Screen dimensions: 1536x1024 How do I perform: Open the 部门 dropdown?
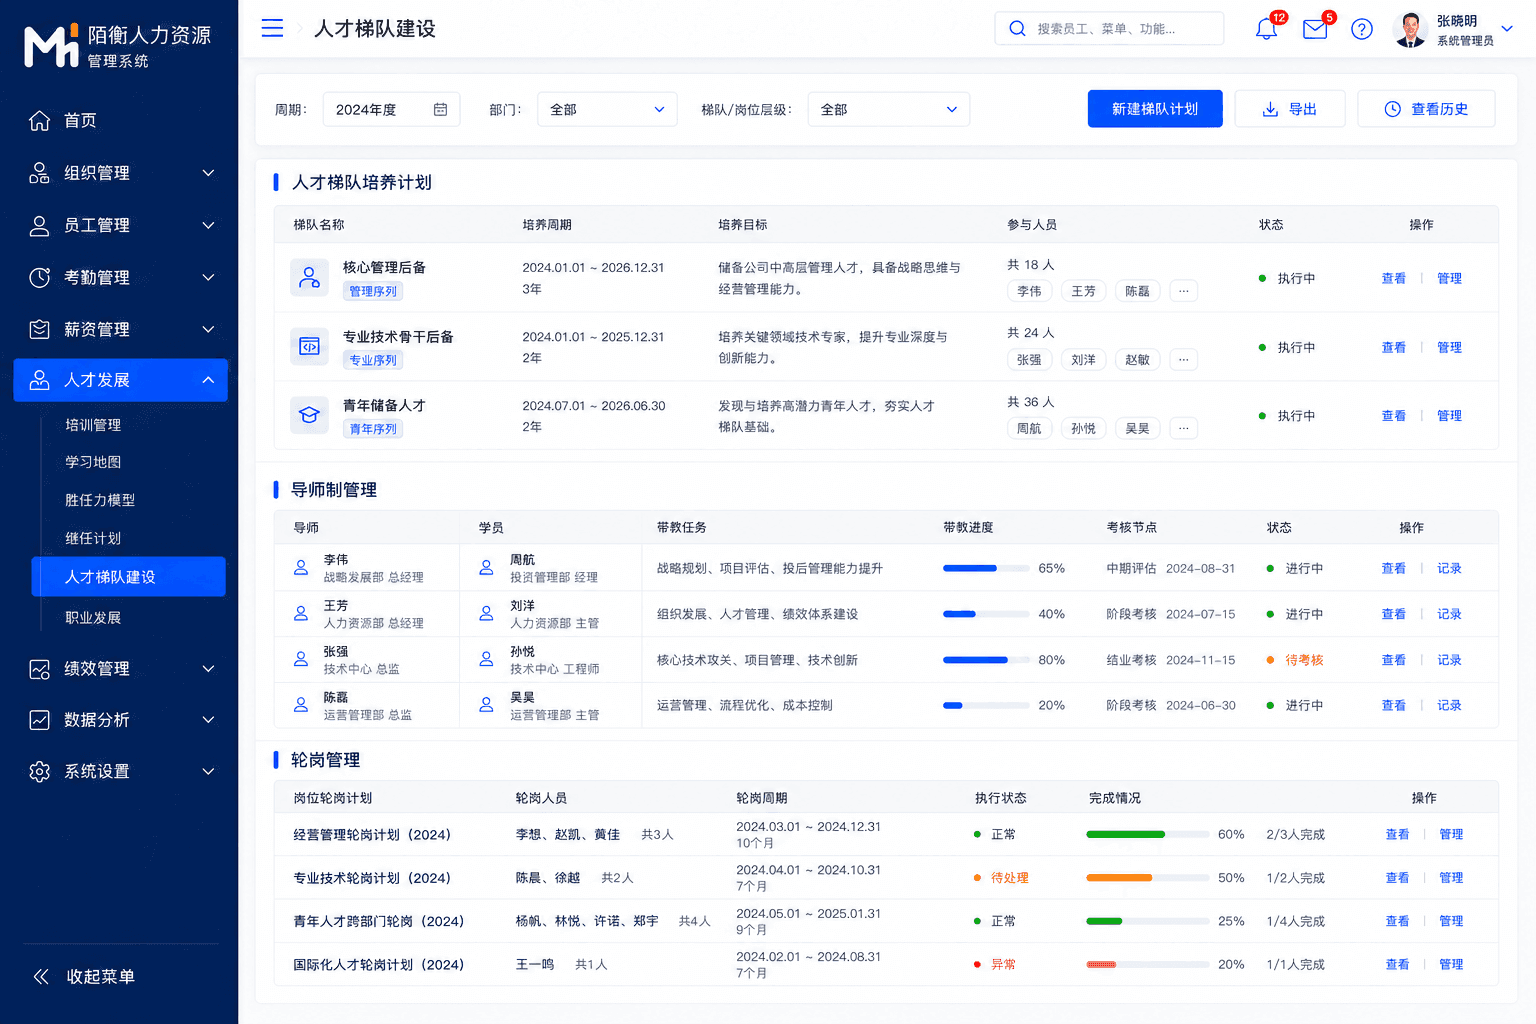click(x=607, y=109)
